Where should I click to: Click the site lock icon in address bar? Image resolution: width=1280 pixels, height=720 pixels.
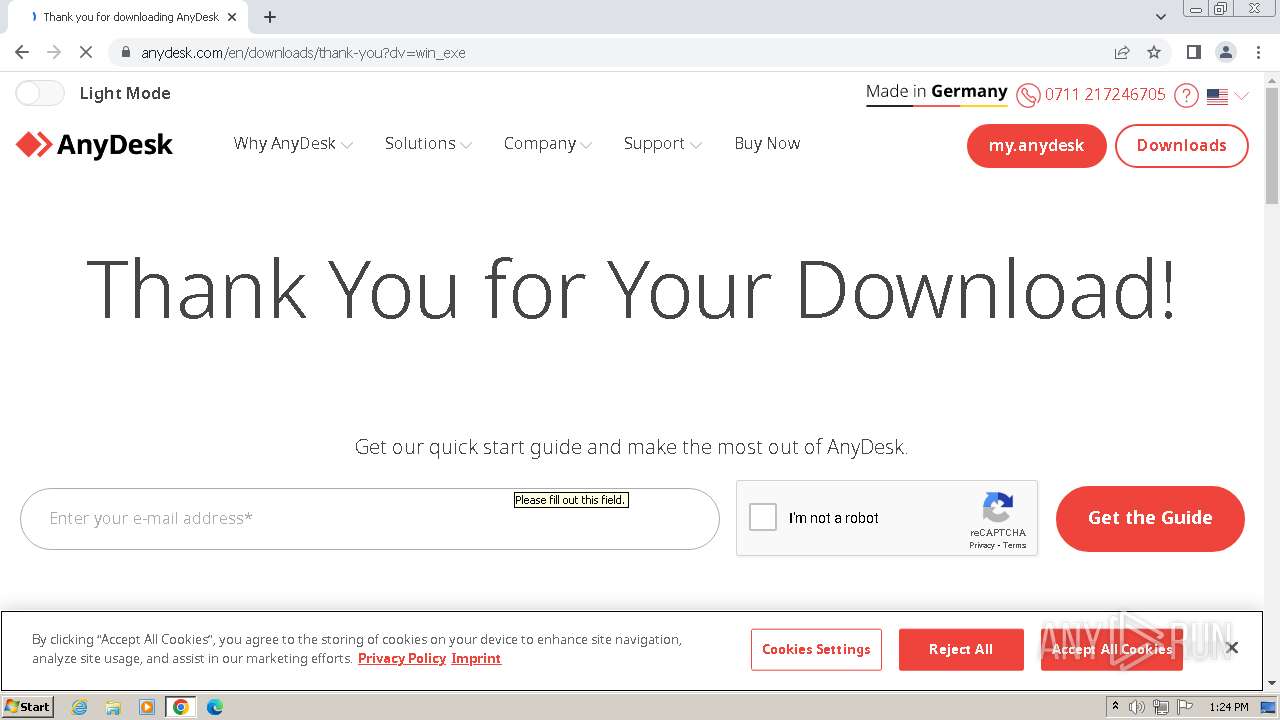125,52
